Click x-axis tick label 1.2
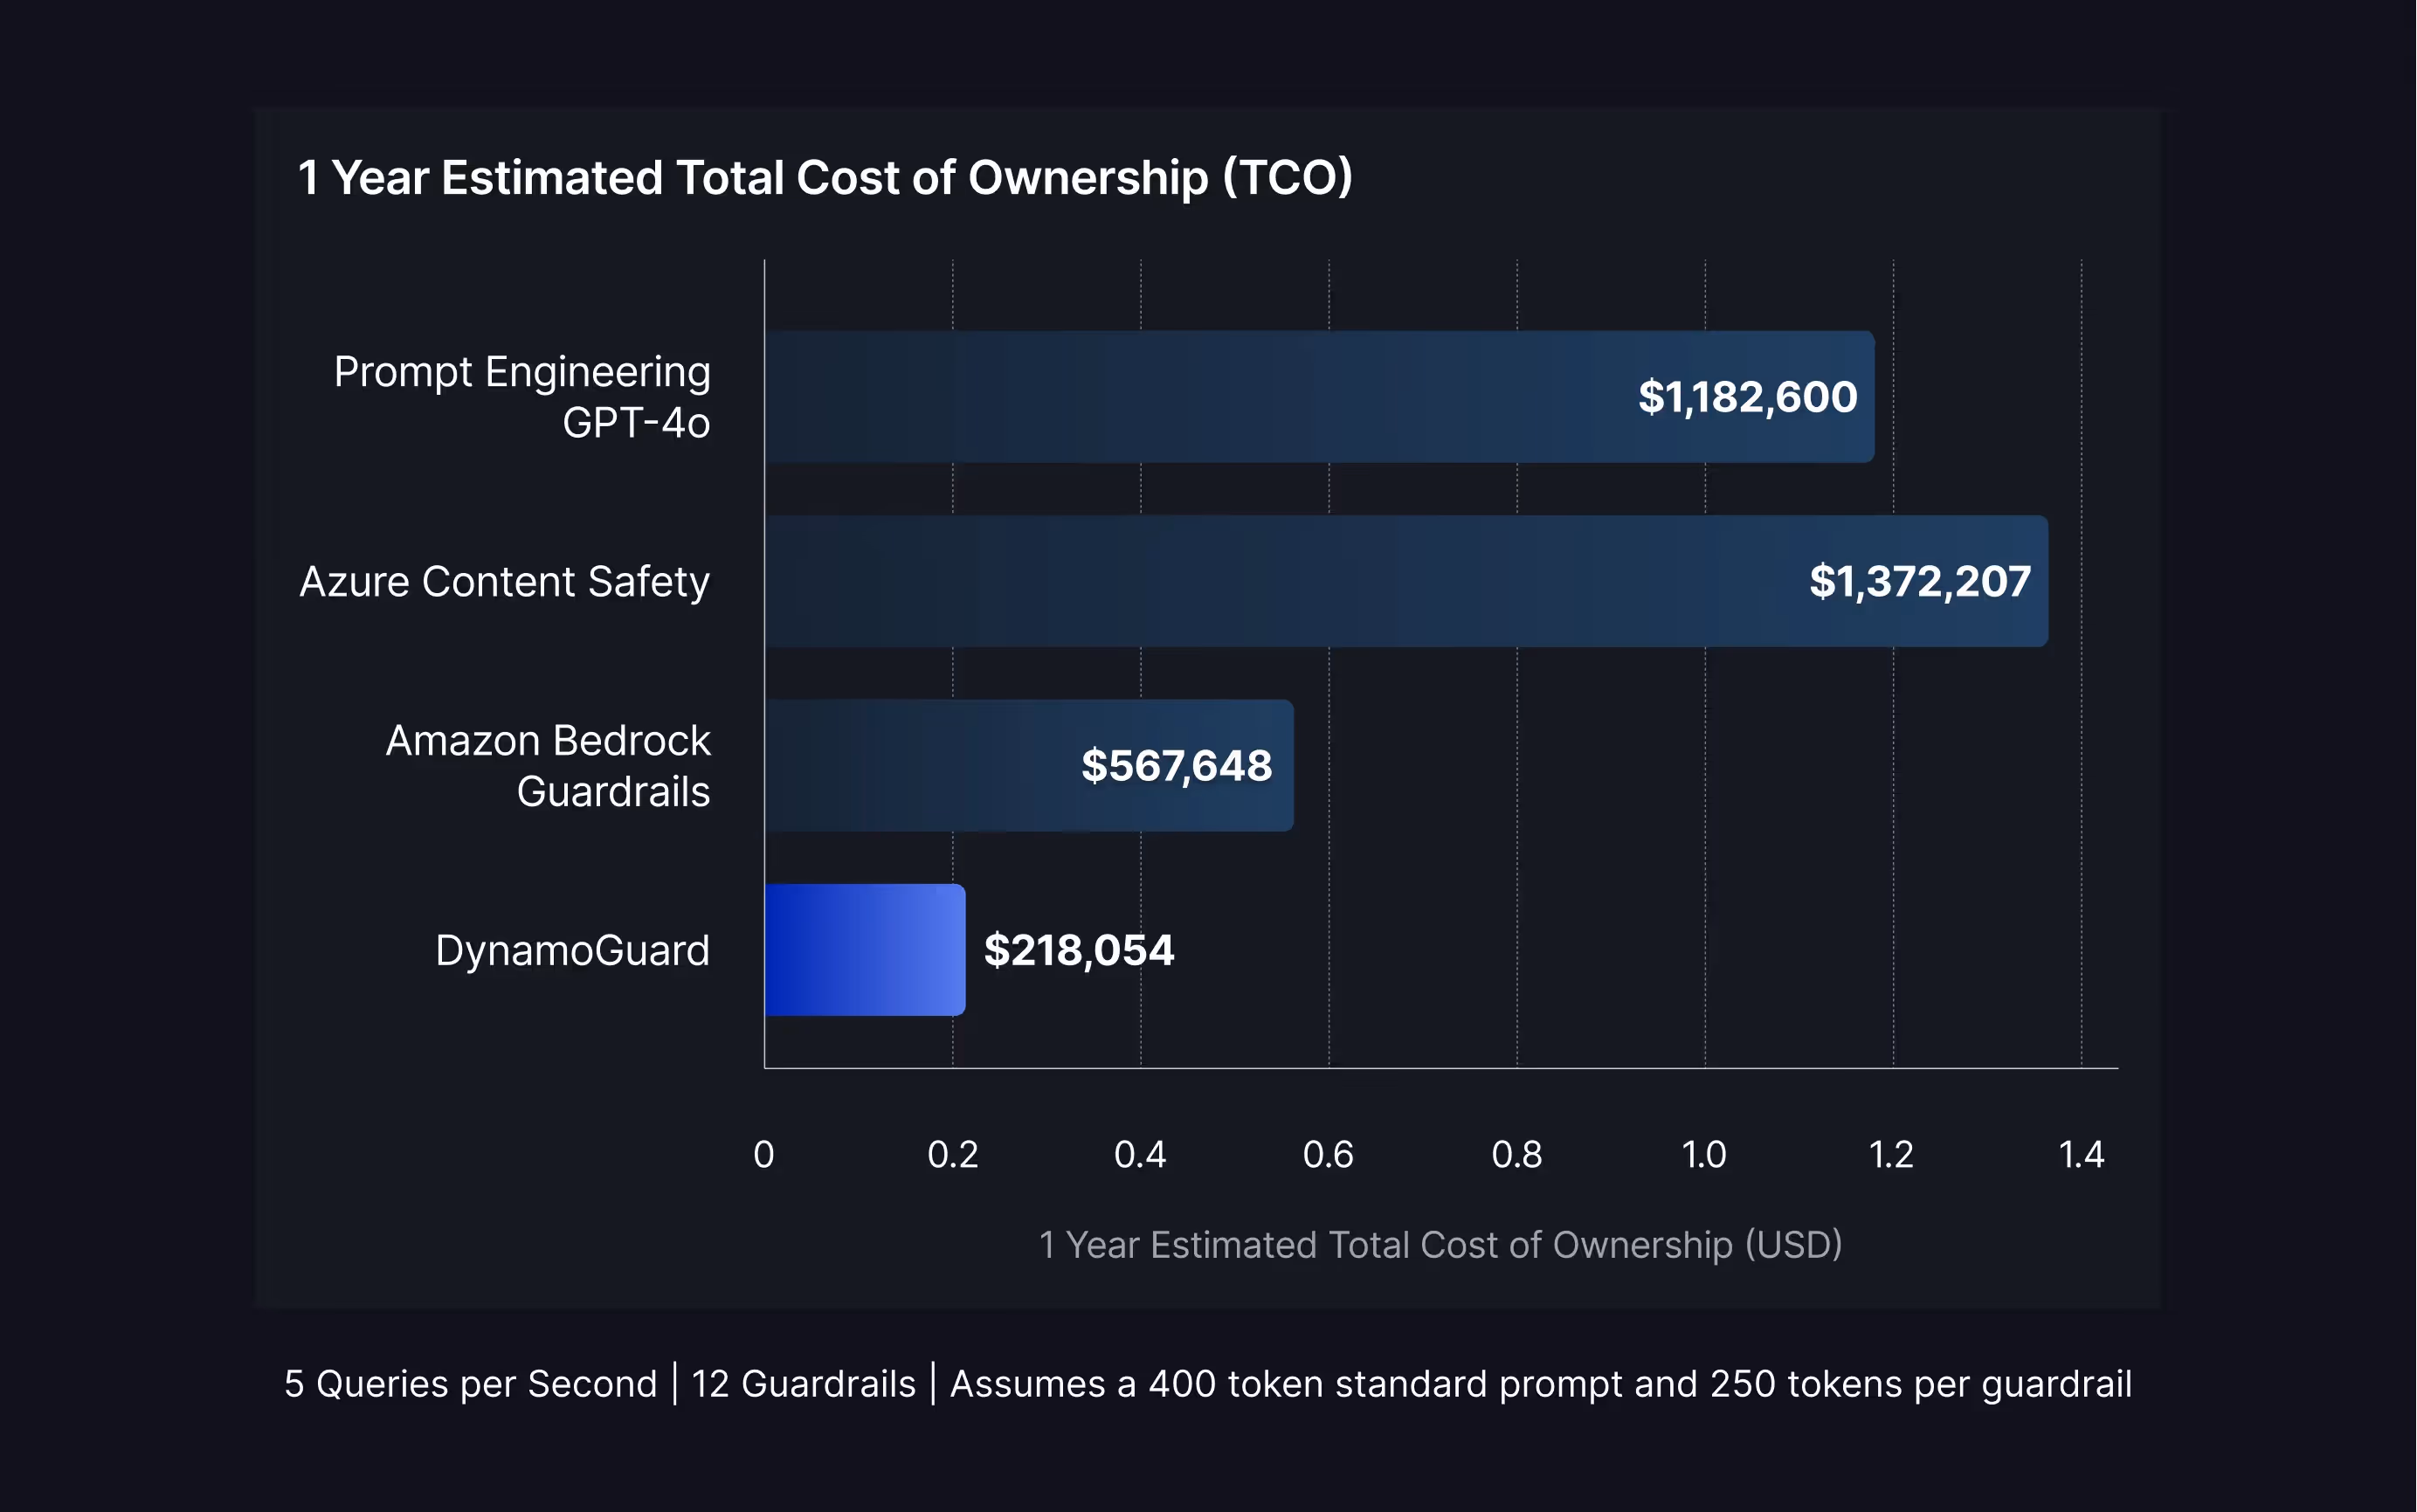 click(x=1892, y=1155)
